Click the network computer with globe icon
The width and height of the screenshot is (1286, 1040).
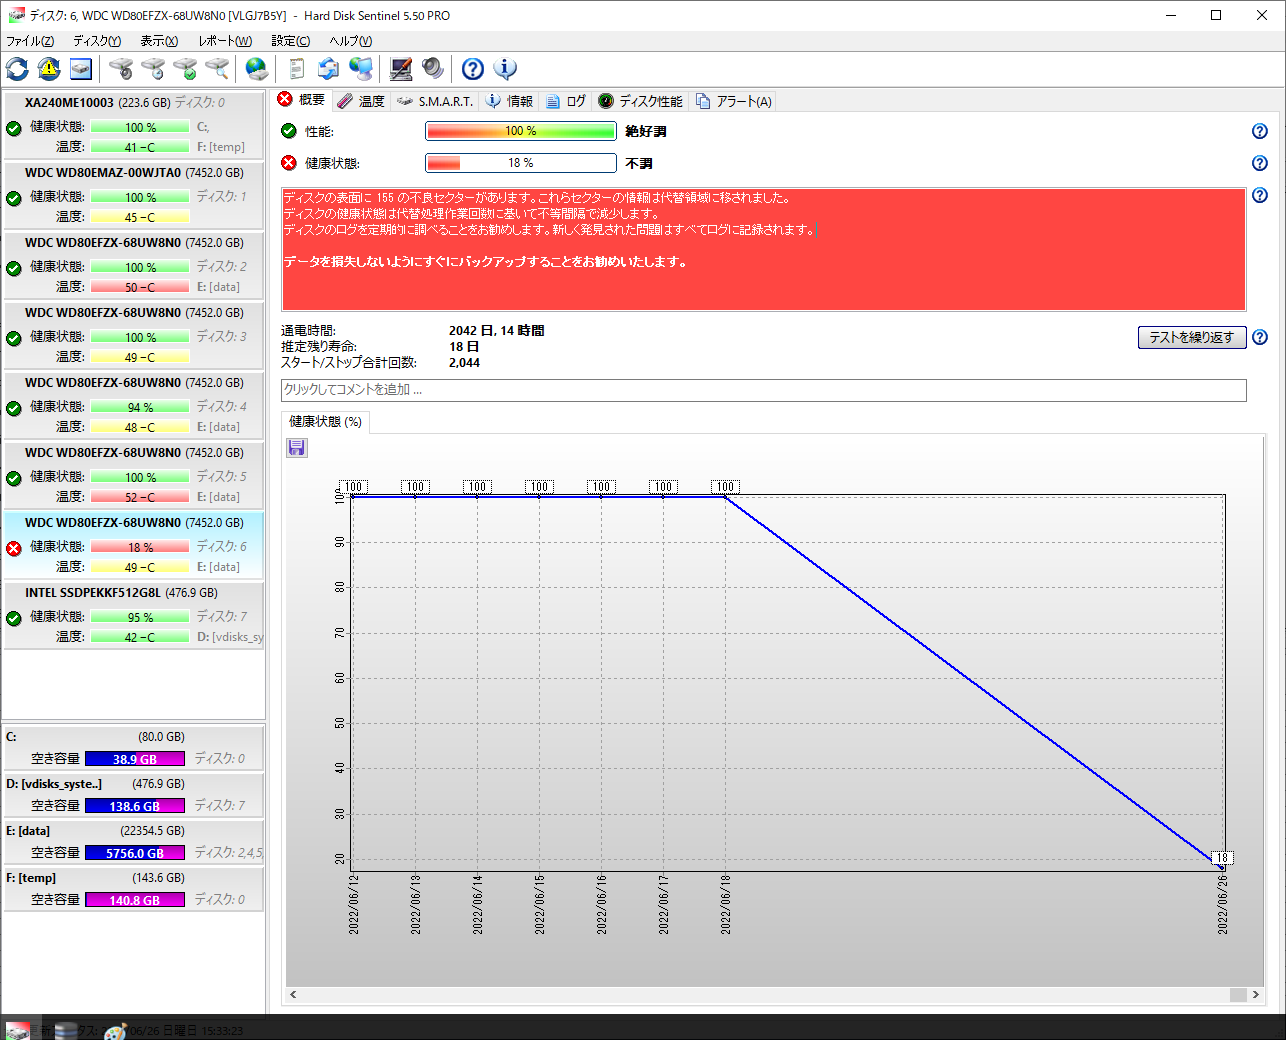coord(361,69)
